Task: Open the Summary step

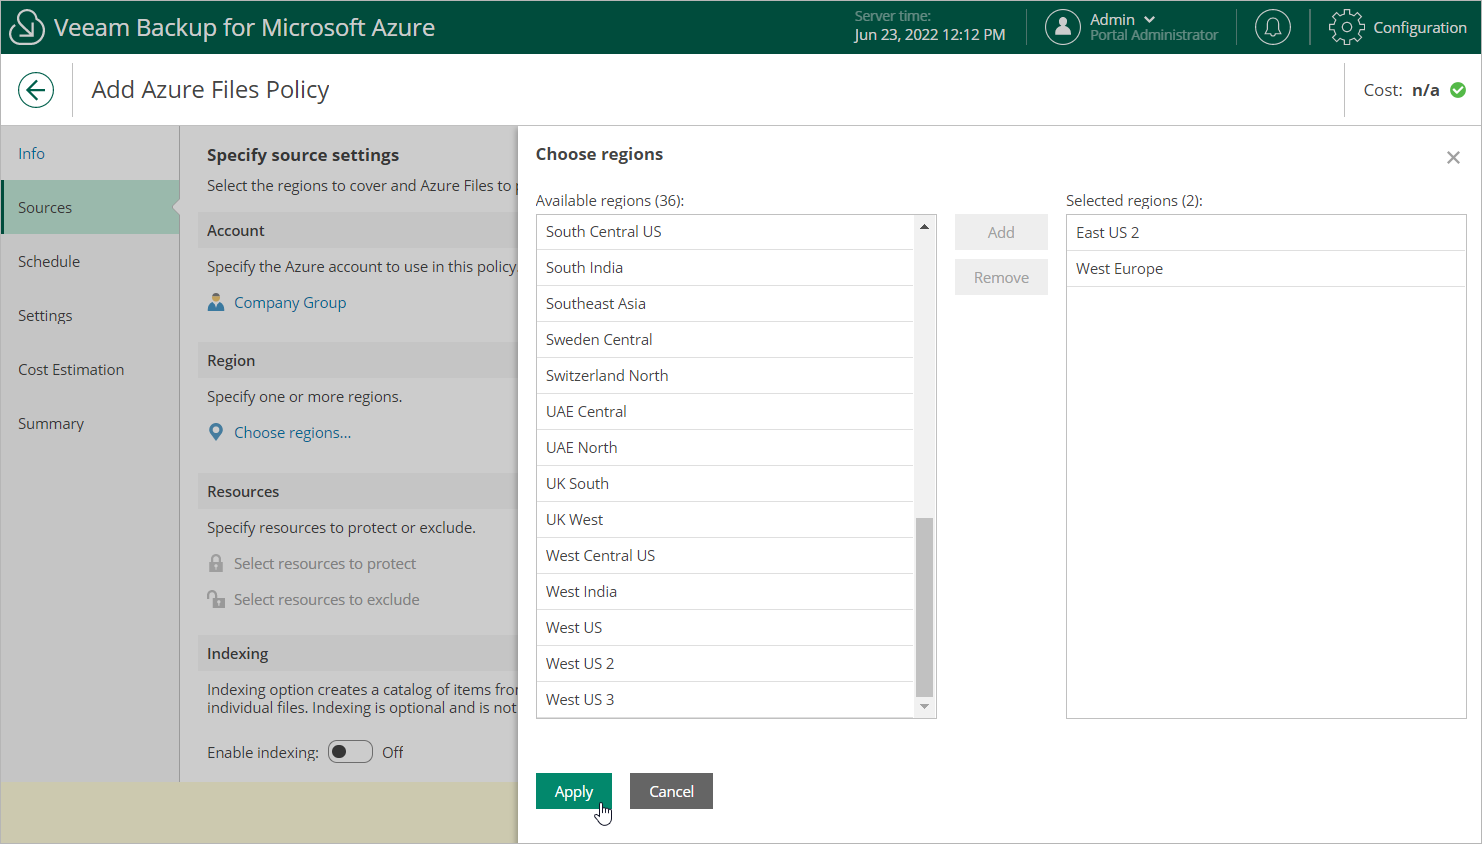Action: [90, 423]
